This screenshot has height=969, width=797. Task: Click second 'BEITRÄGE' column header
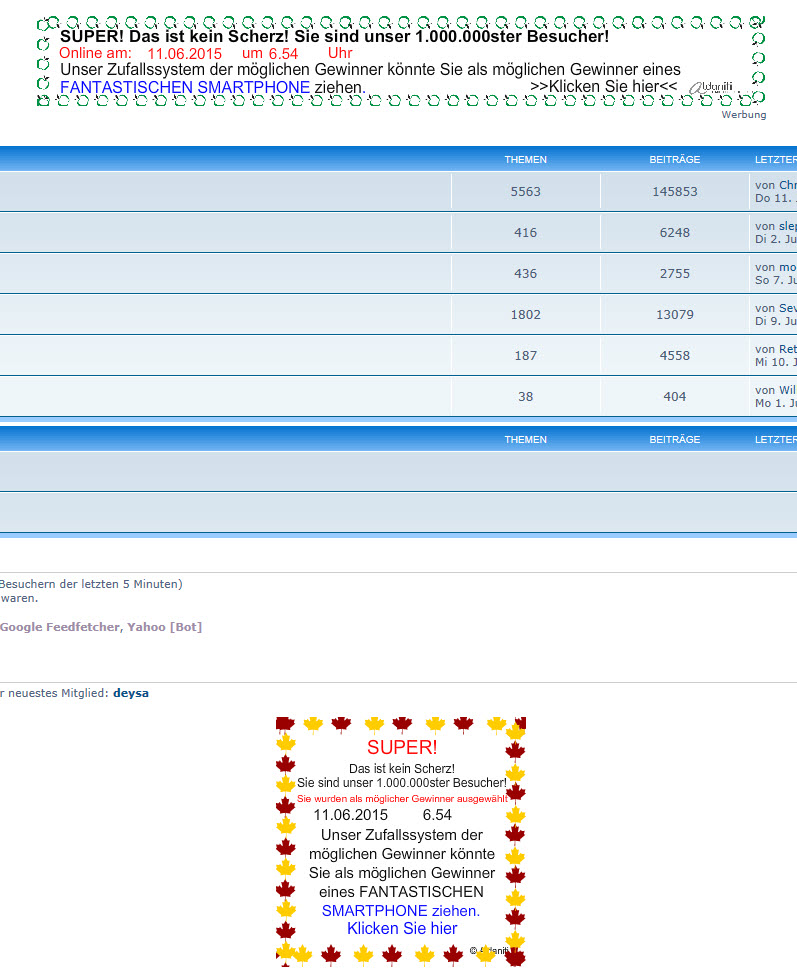(675, 439)
